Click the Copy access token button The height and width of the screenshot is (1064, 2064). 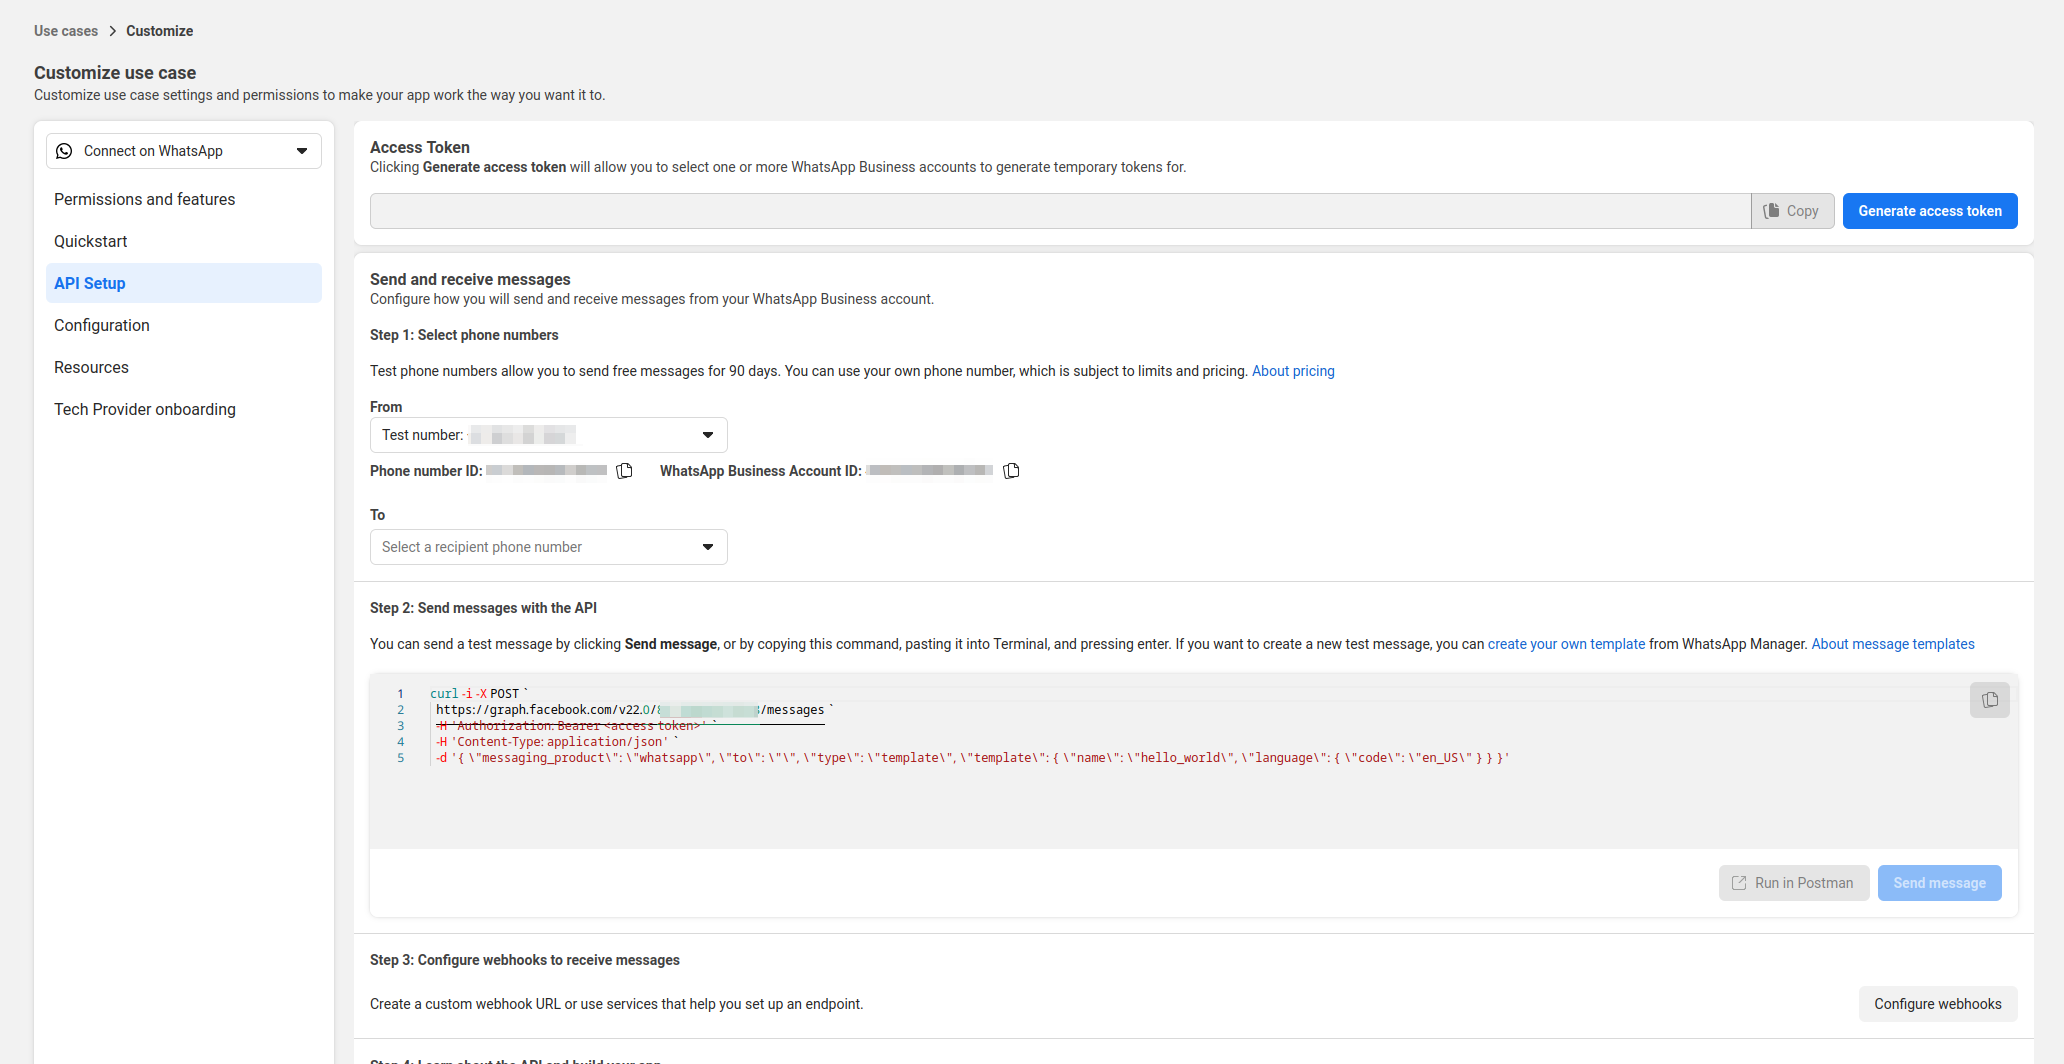(x=1792, y=211)
